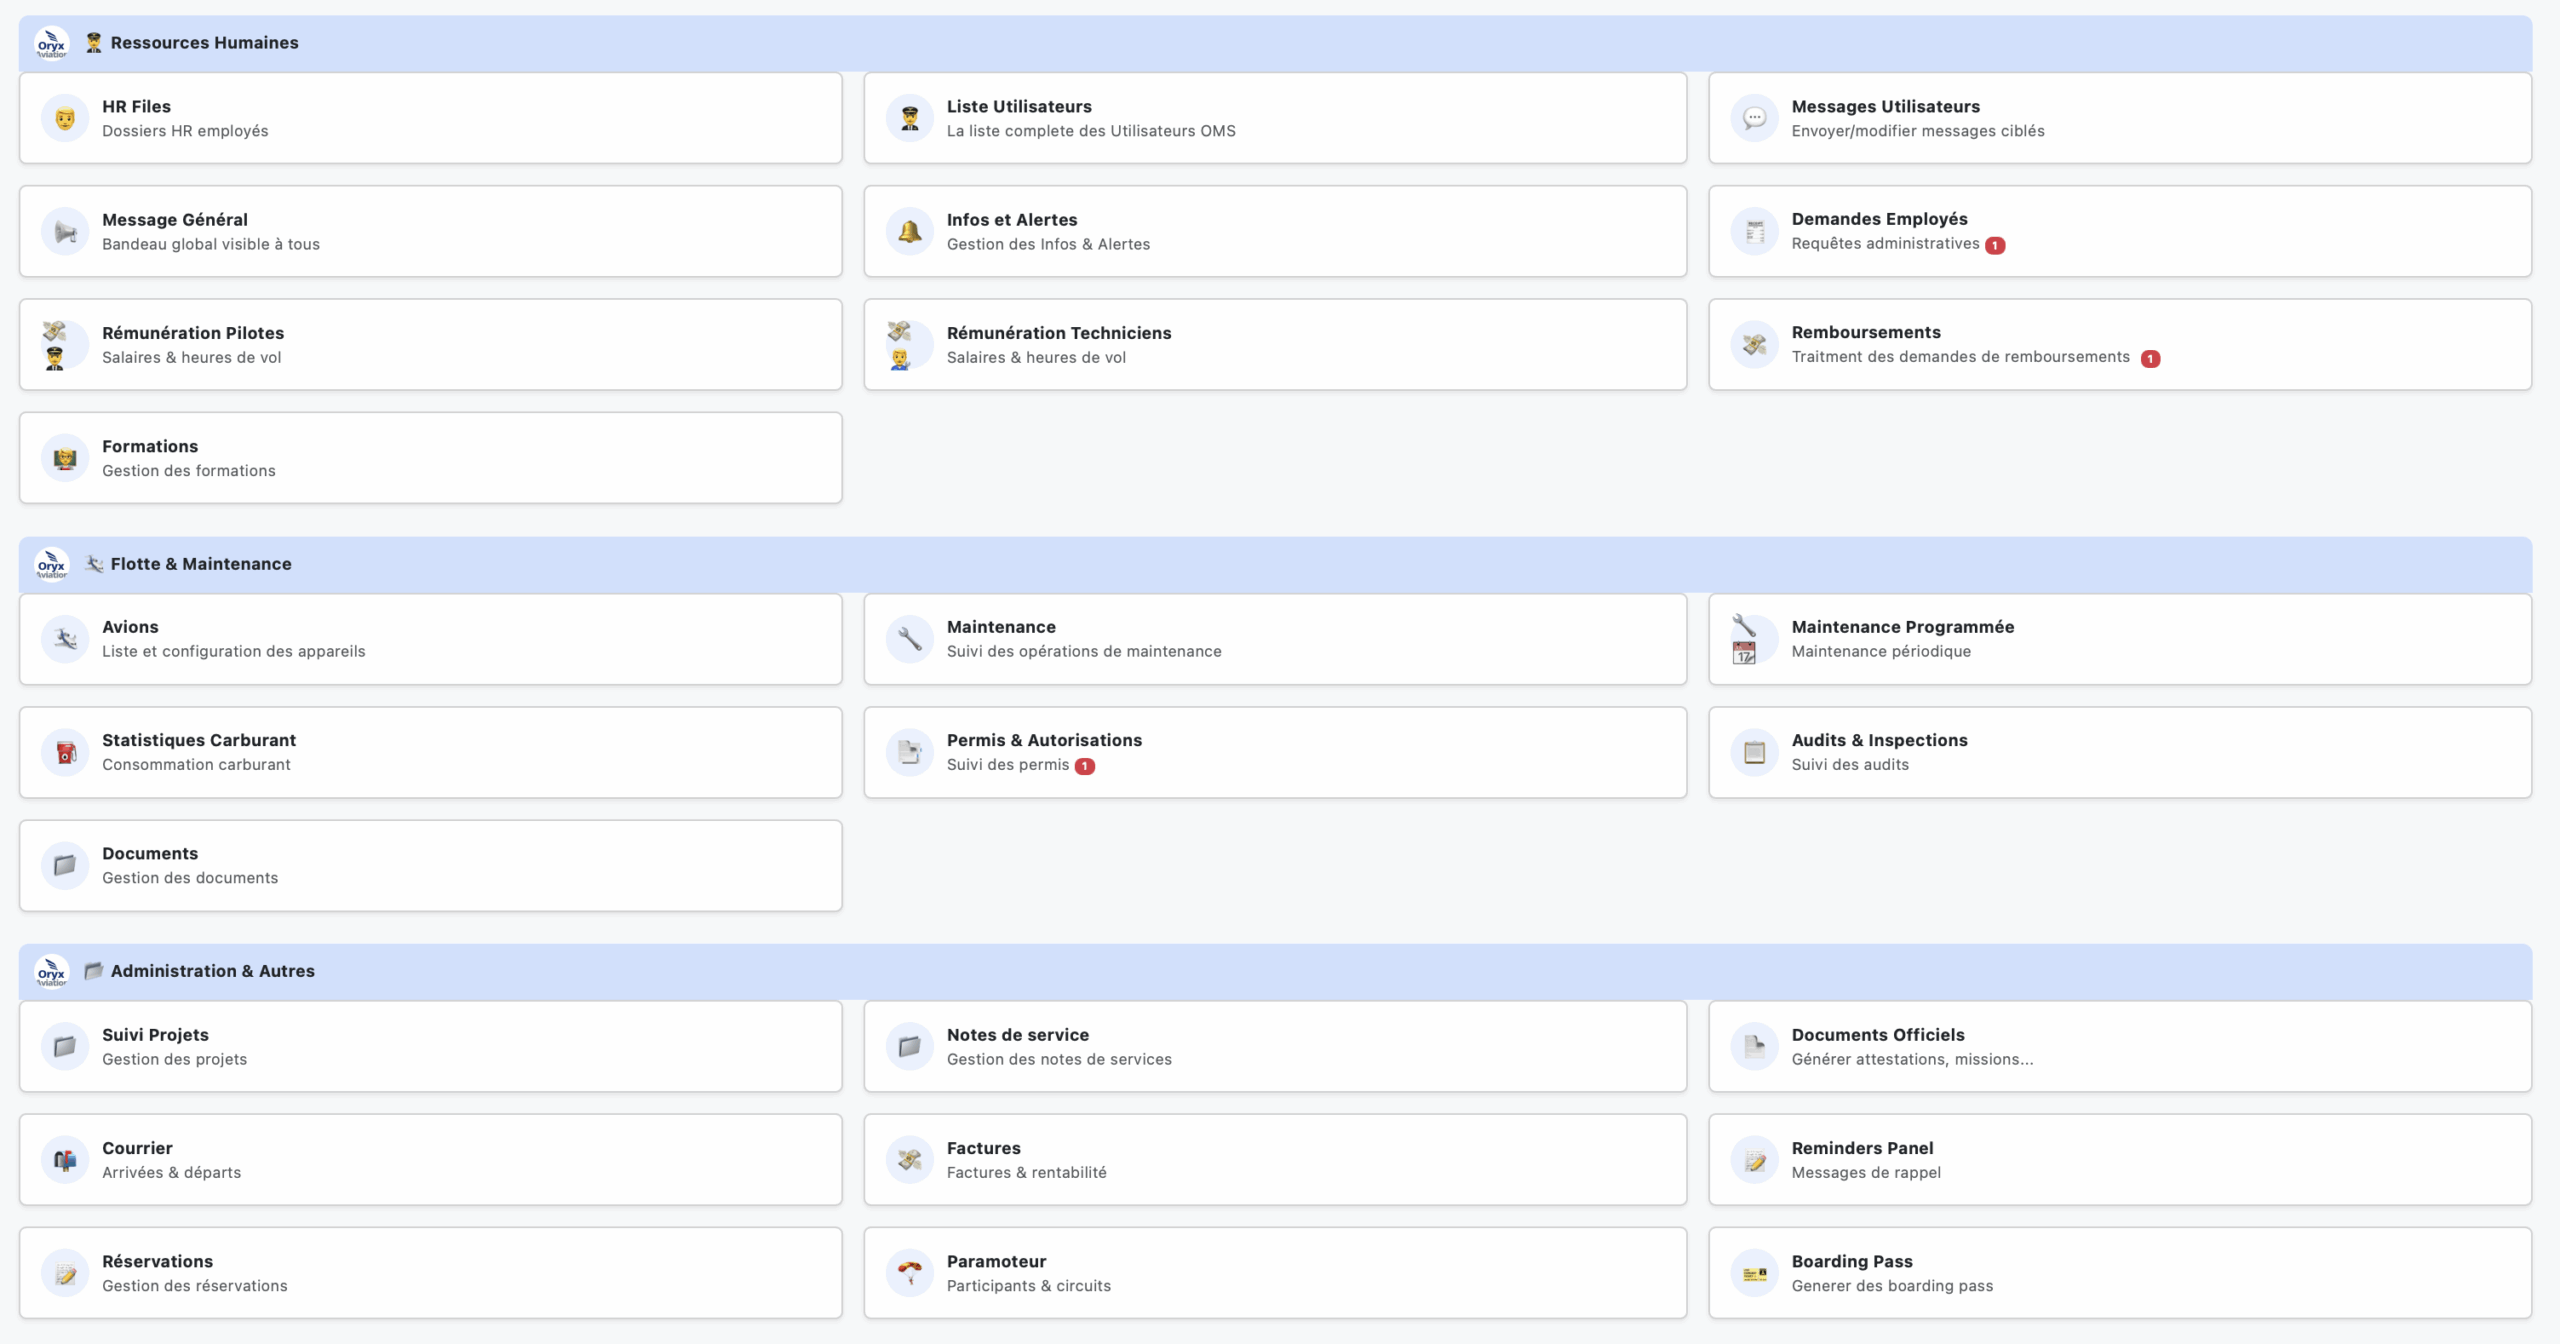Image resolution: width=2560 pixels, height=1344 pixels.
Task: Click the Messages Utilisateurs speech bubble icon
Action: click(1754, 119)
